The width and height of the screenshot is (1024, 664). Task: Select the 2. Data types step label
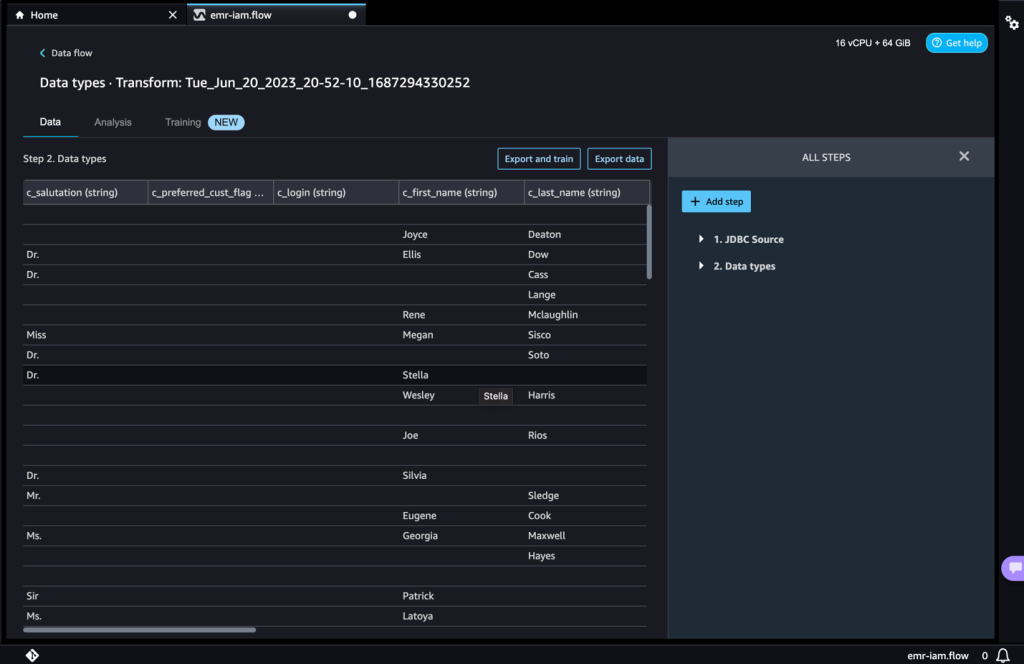(x=744, y=266)
